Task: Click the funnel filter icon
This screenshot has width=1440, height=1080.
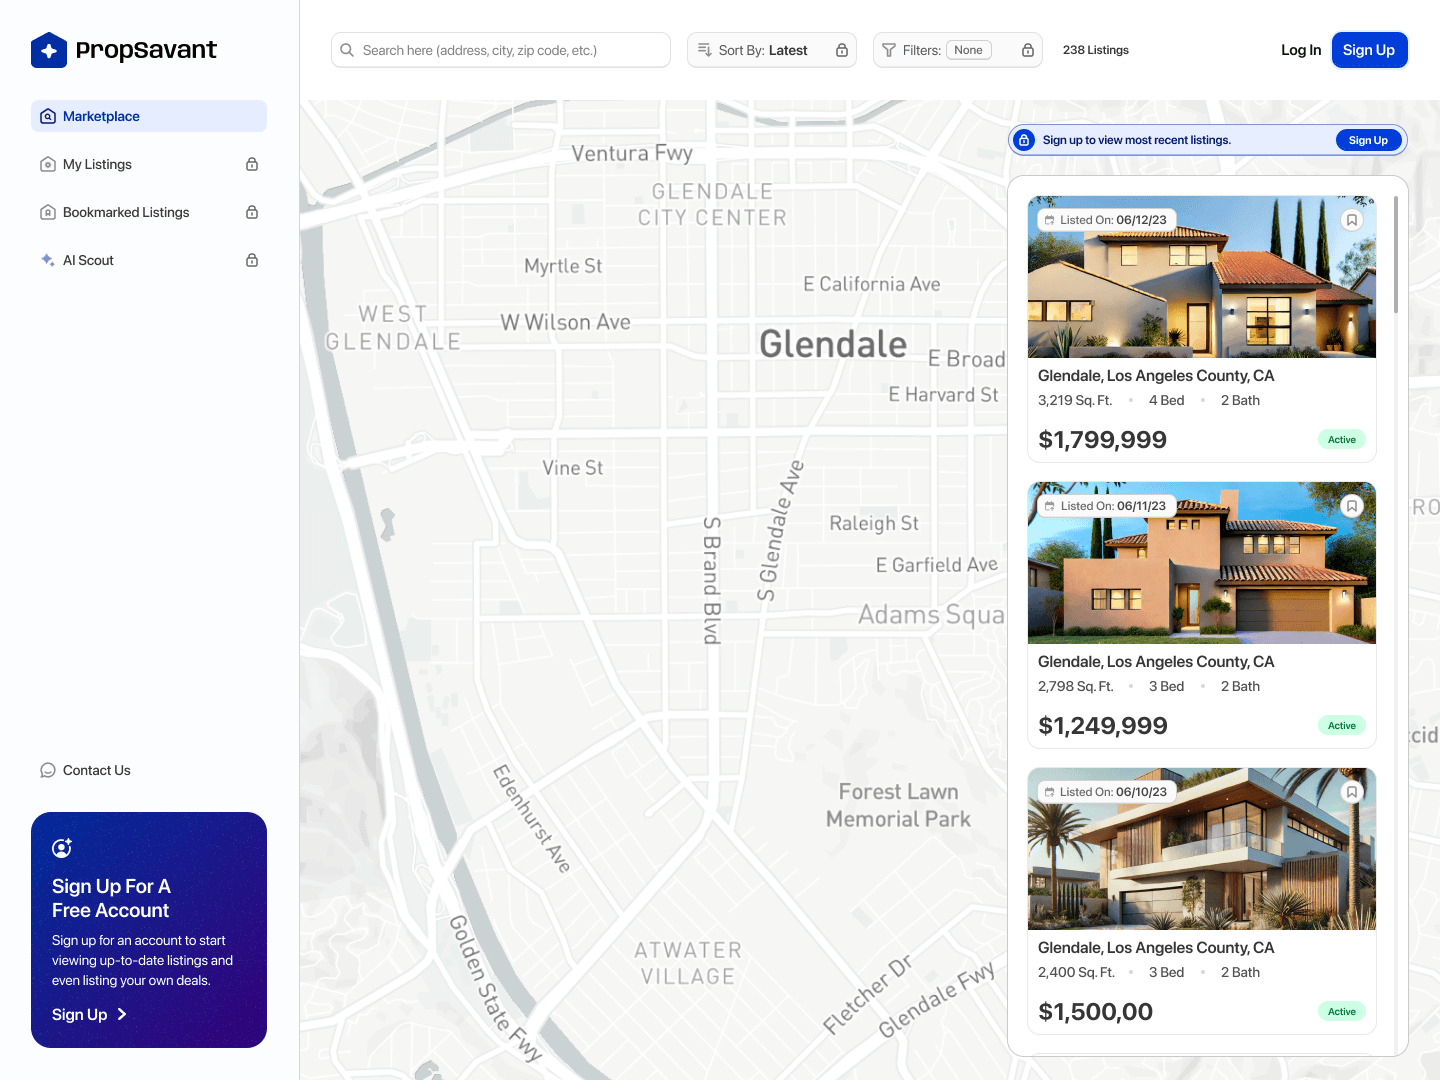Action: tap(889, 50)
